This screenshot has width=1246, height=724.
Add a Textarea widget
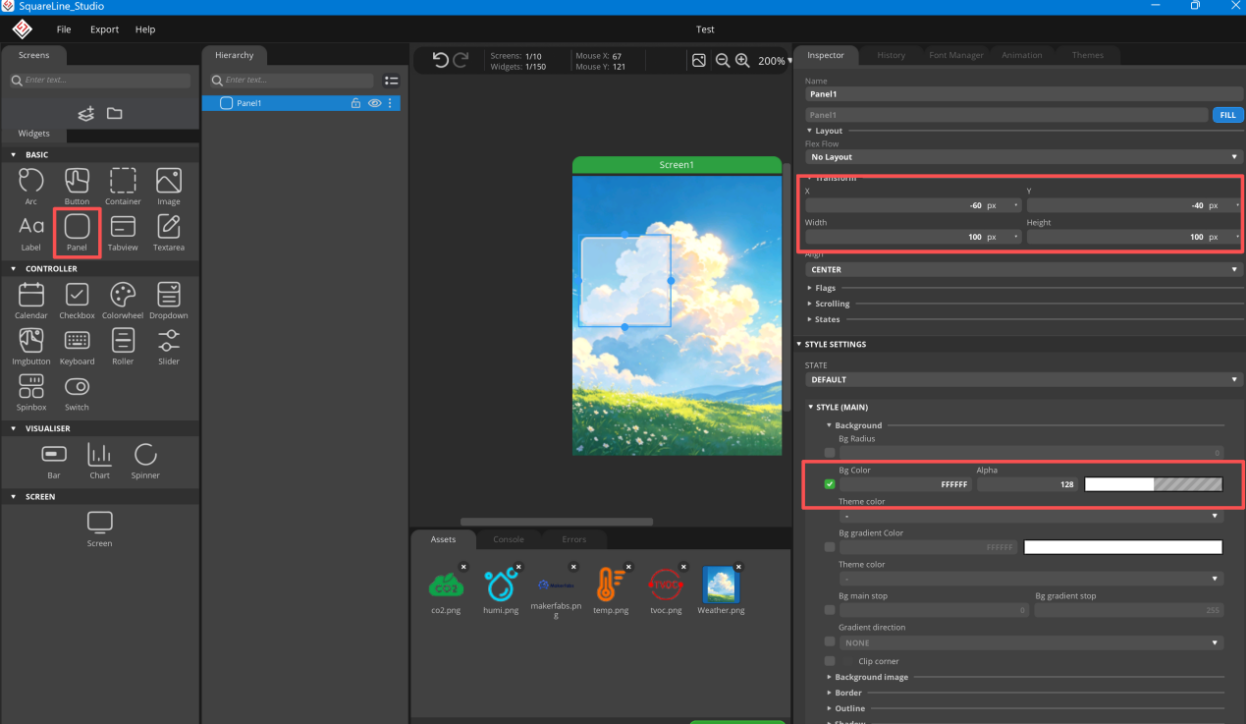[169, 232]
